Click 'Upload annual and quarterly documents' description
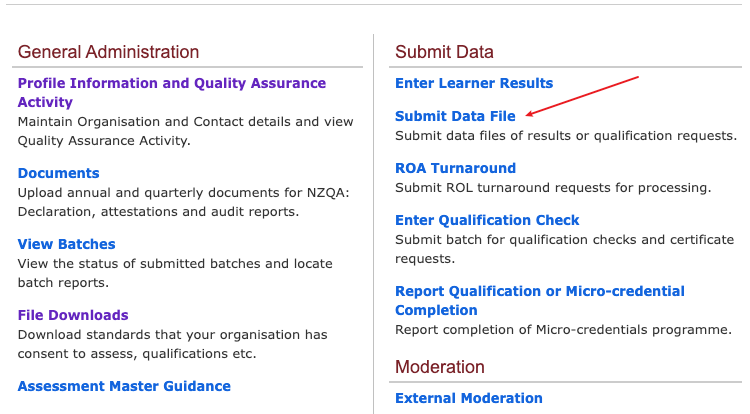Image resolution: width=750 pixels, height=414 pixels. [184, 202]
